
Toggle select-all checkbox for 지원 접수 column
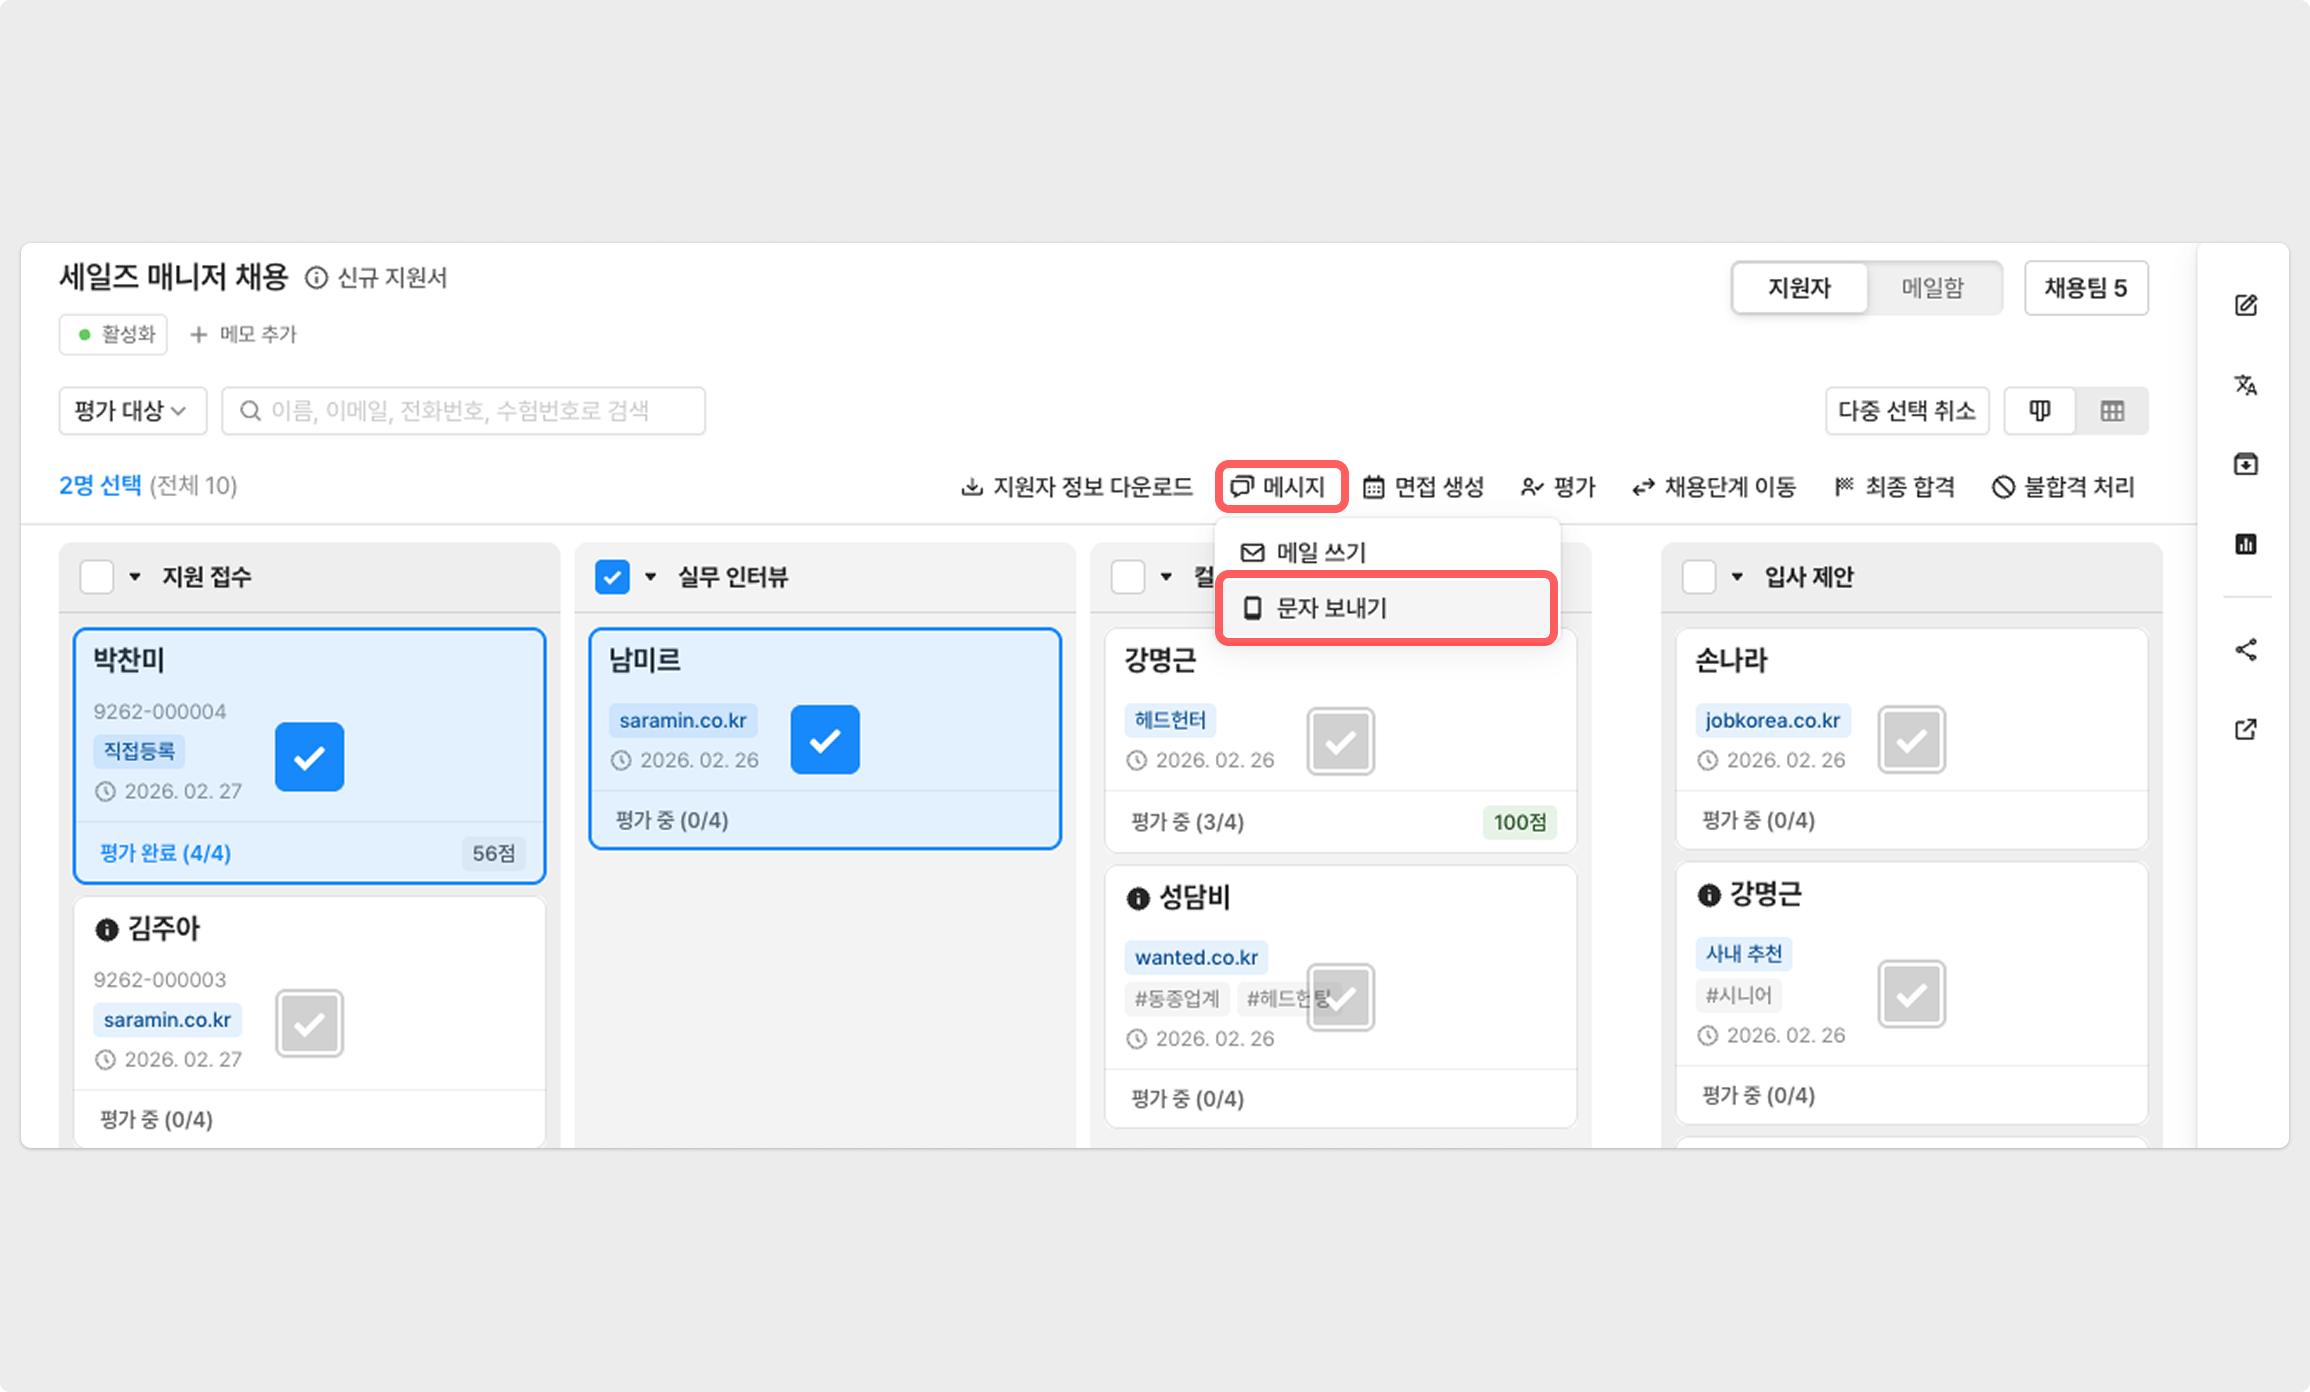(x=97, y=577)
